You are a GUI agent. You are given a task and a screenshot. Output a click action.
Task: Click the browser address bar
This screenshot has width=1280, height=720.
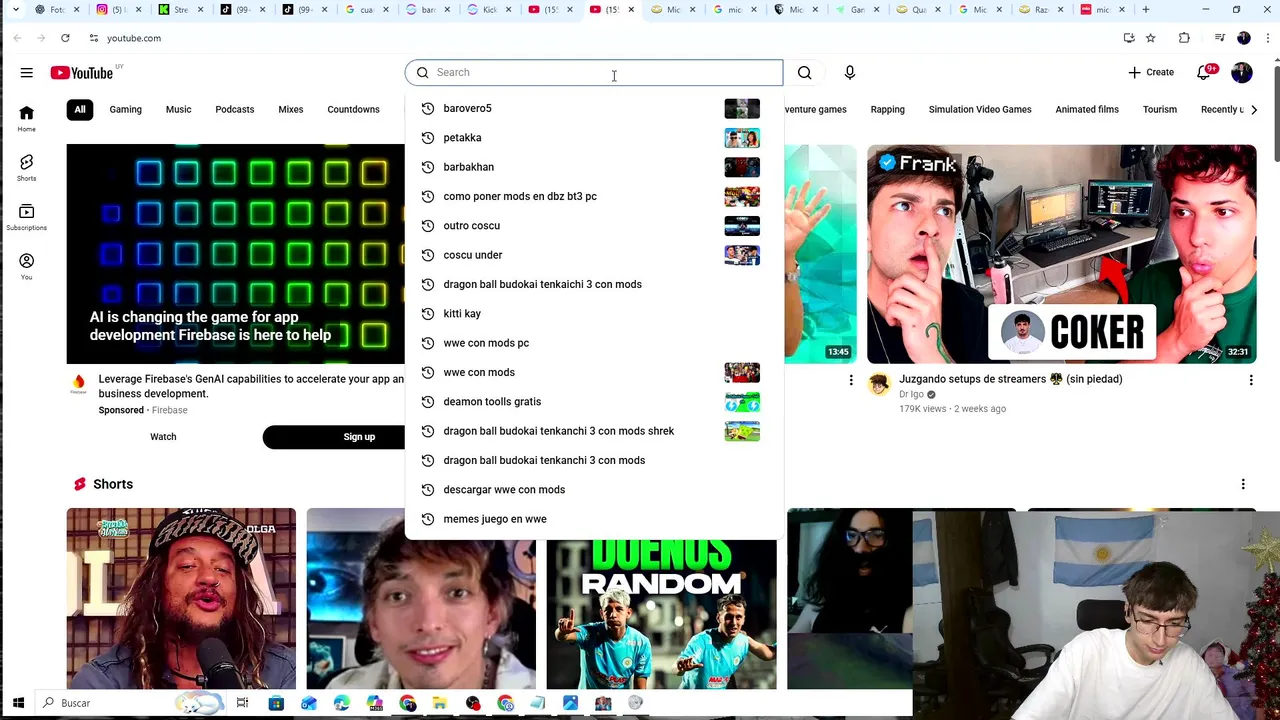click(x=600, y=38)
